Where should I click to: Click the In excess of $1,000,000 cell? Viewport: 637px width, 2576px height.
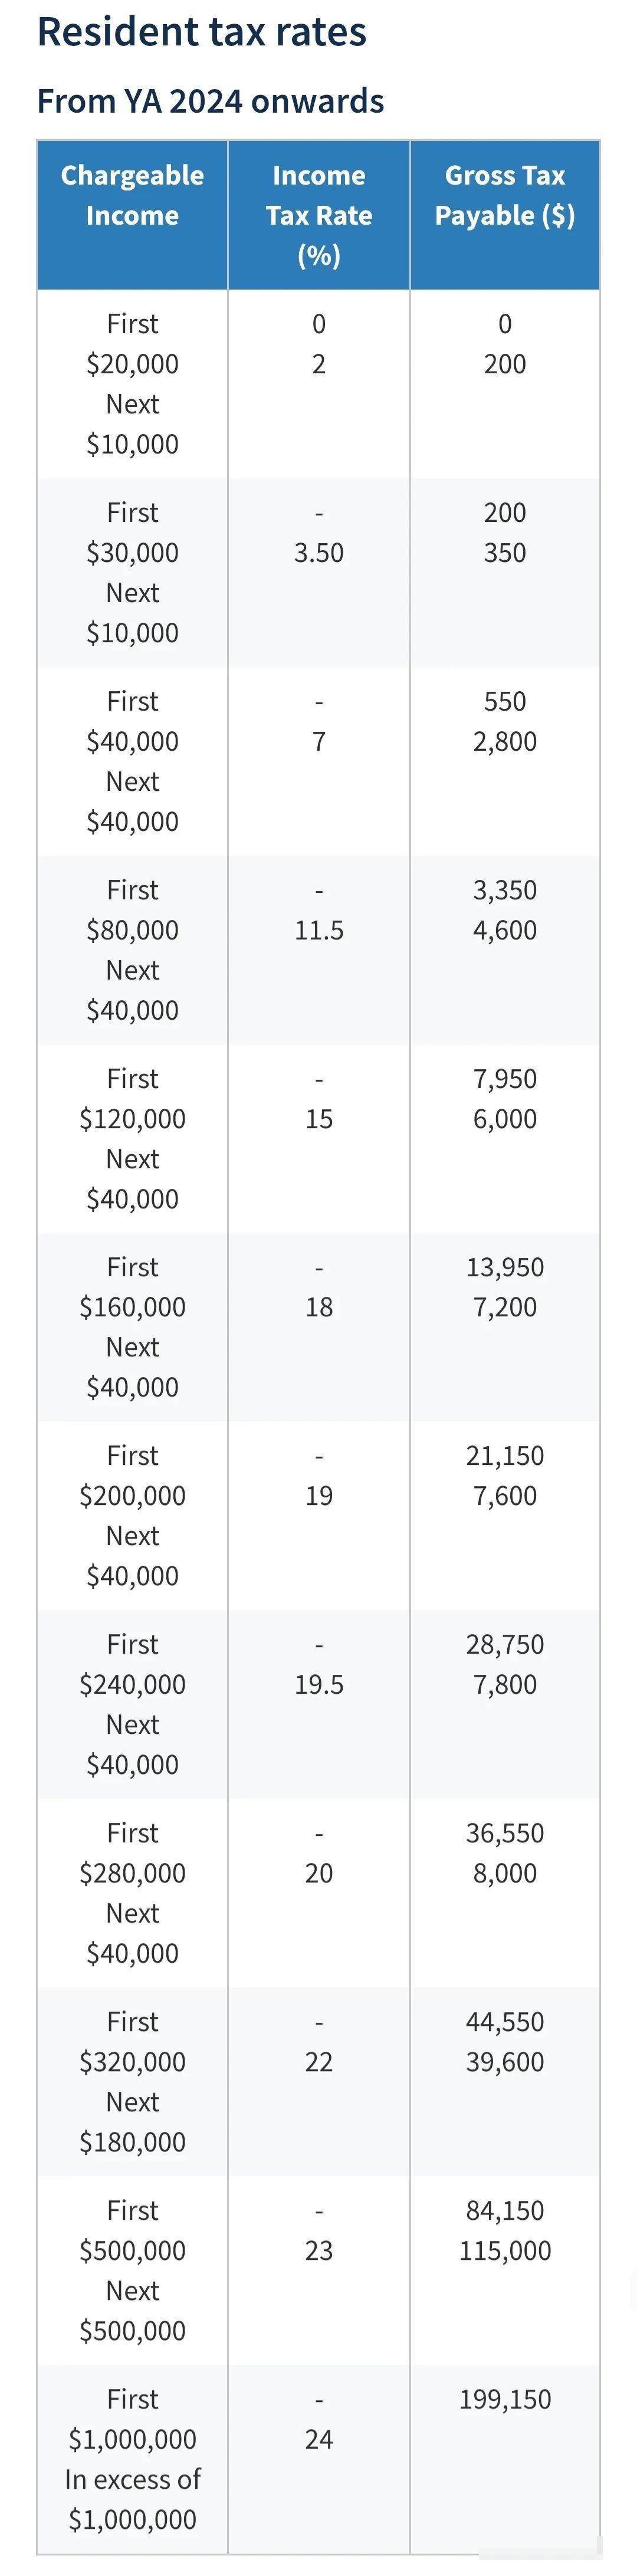click(132, 2500)
